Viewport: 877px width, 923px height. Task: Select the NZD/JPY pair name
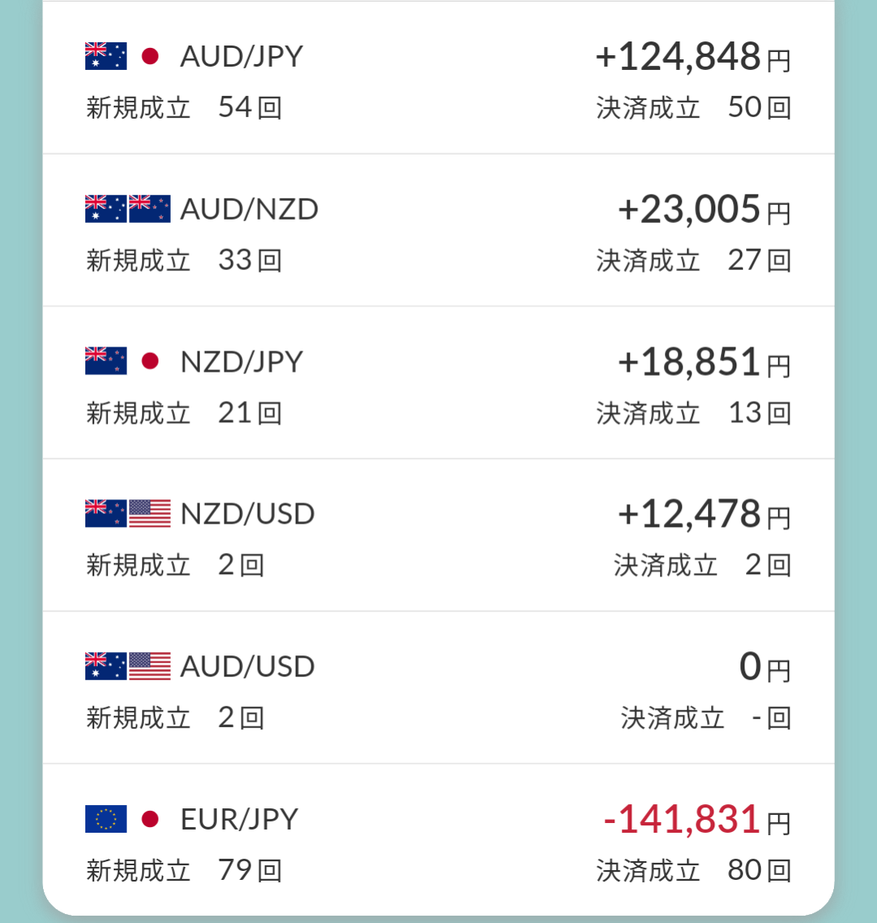(x=241, y=361)
